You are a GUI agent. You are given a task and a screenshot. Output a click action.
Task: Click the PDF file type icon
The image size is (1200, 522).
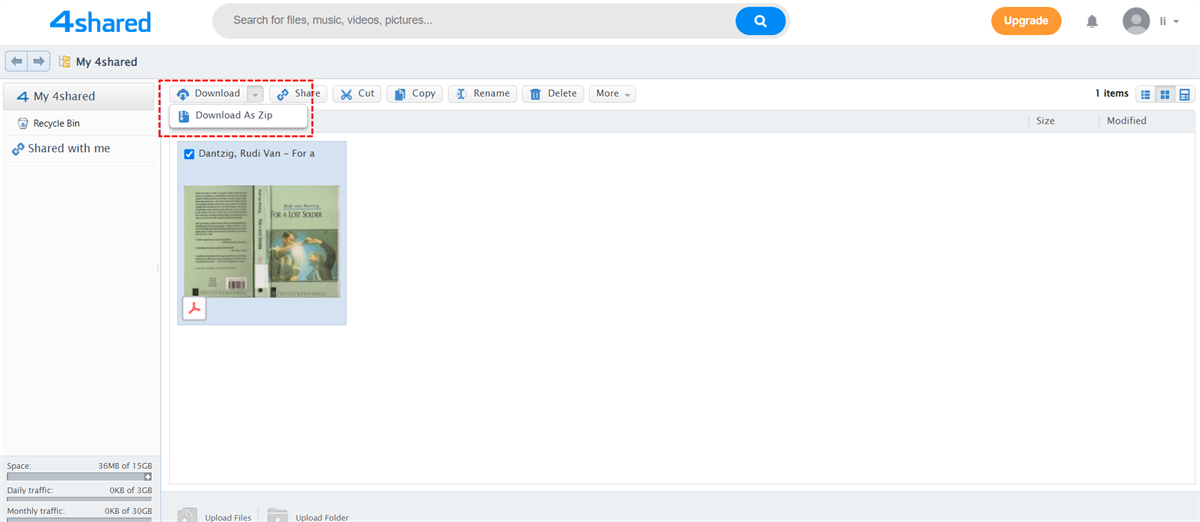pyautogui.click(x=194, y=308)
